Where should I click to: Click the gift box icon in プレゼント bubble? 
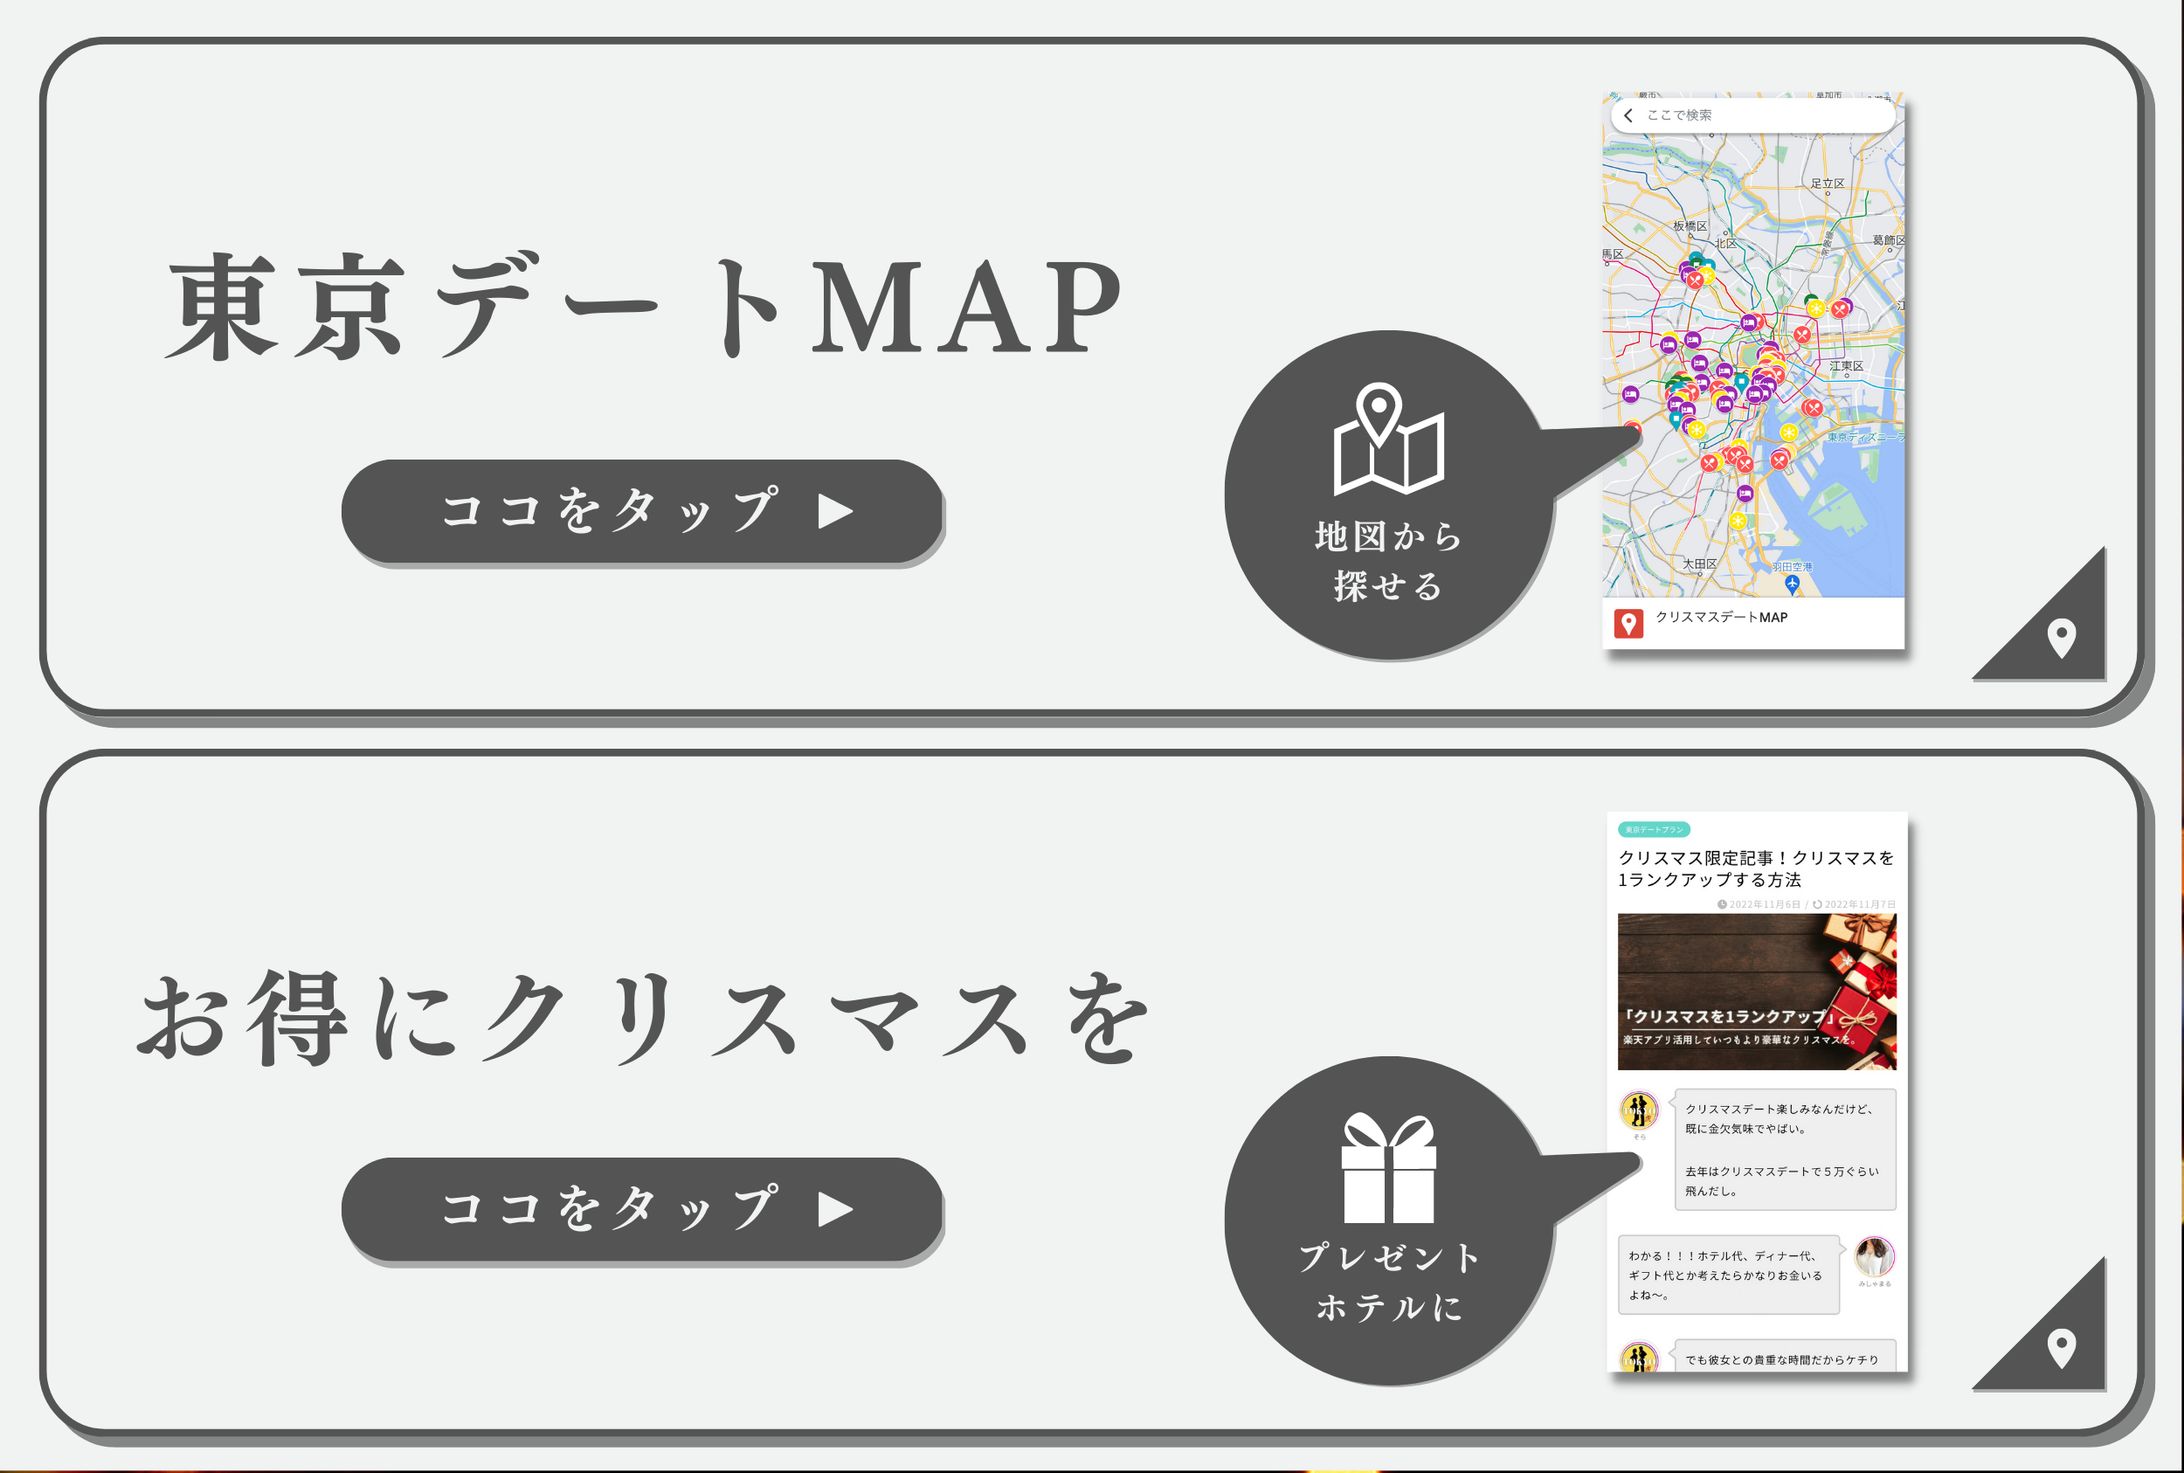click(1388, 1168)
